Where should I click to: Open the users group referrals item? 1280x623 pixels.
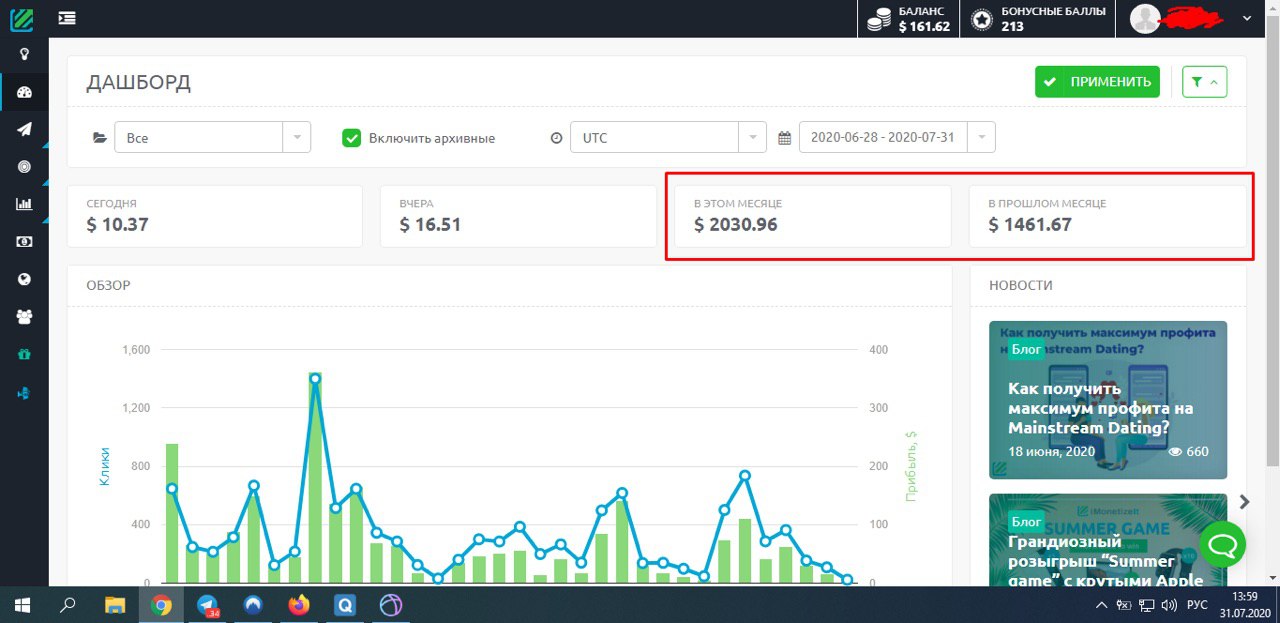click(24, 317)
